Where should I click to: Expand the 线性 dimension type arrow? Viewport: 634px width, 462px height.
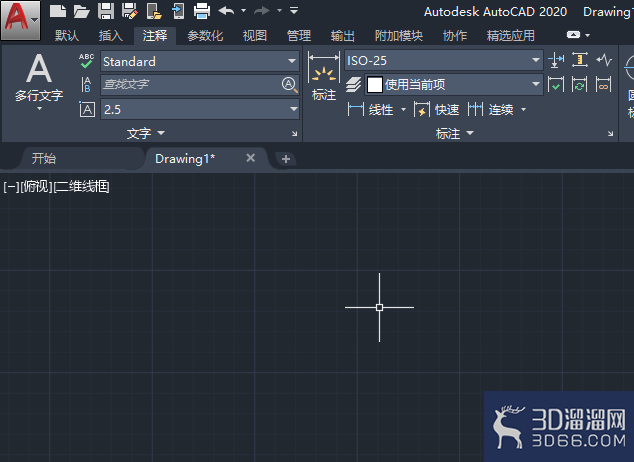pos(403,109)
